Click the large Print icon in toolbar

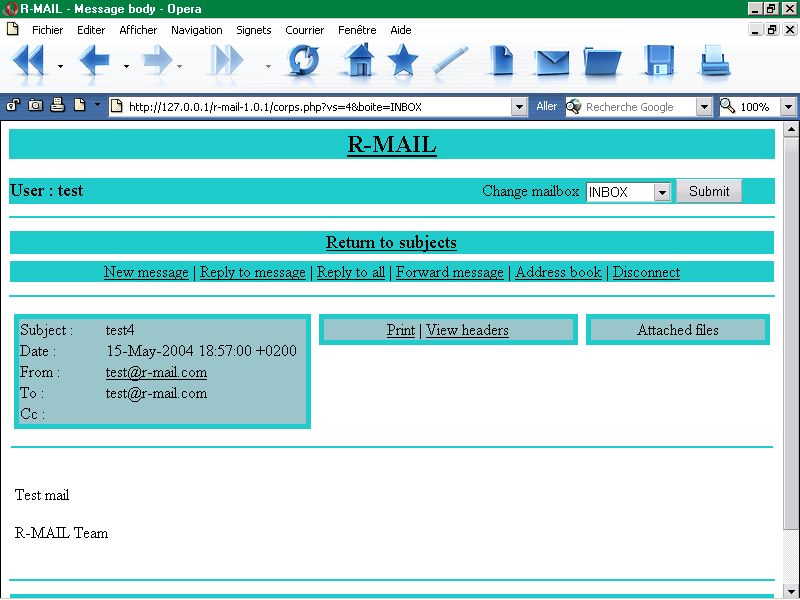pos(714,62)
